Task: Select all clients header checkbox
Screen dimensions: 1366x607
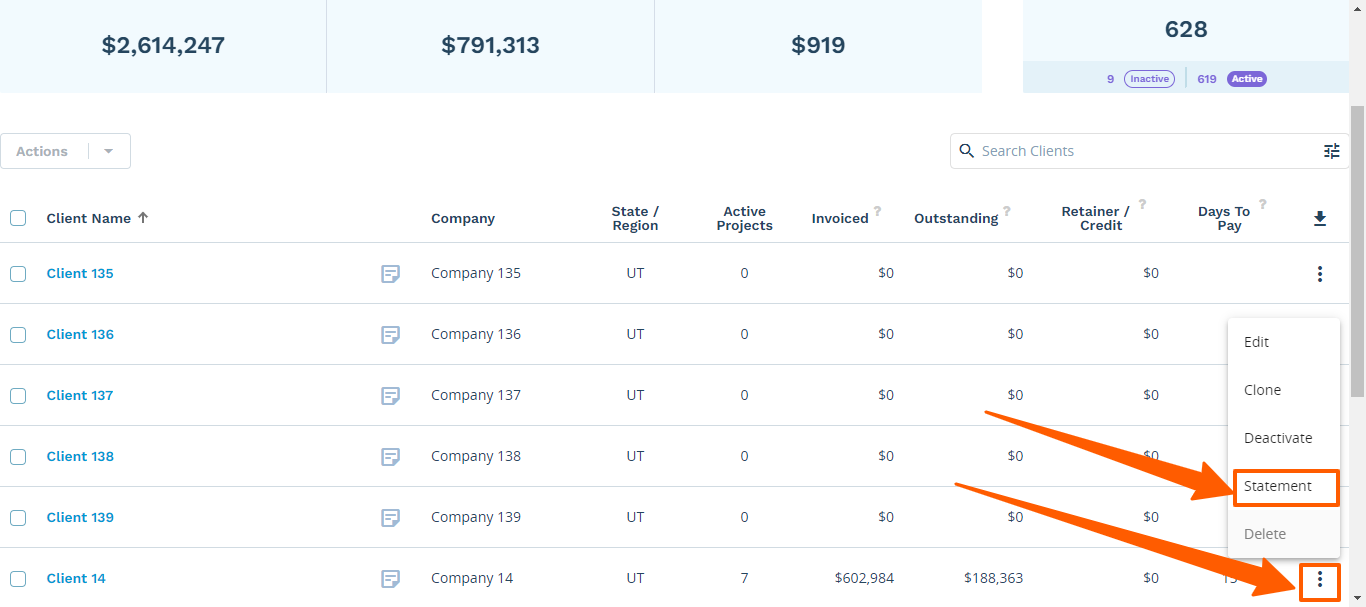Action: pyautogui.click(x=18, y=218)
